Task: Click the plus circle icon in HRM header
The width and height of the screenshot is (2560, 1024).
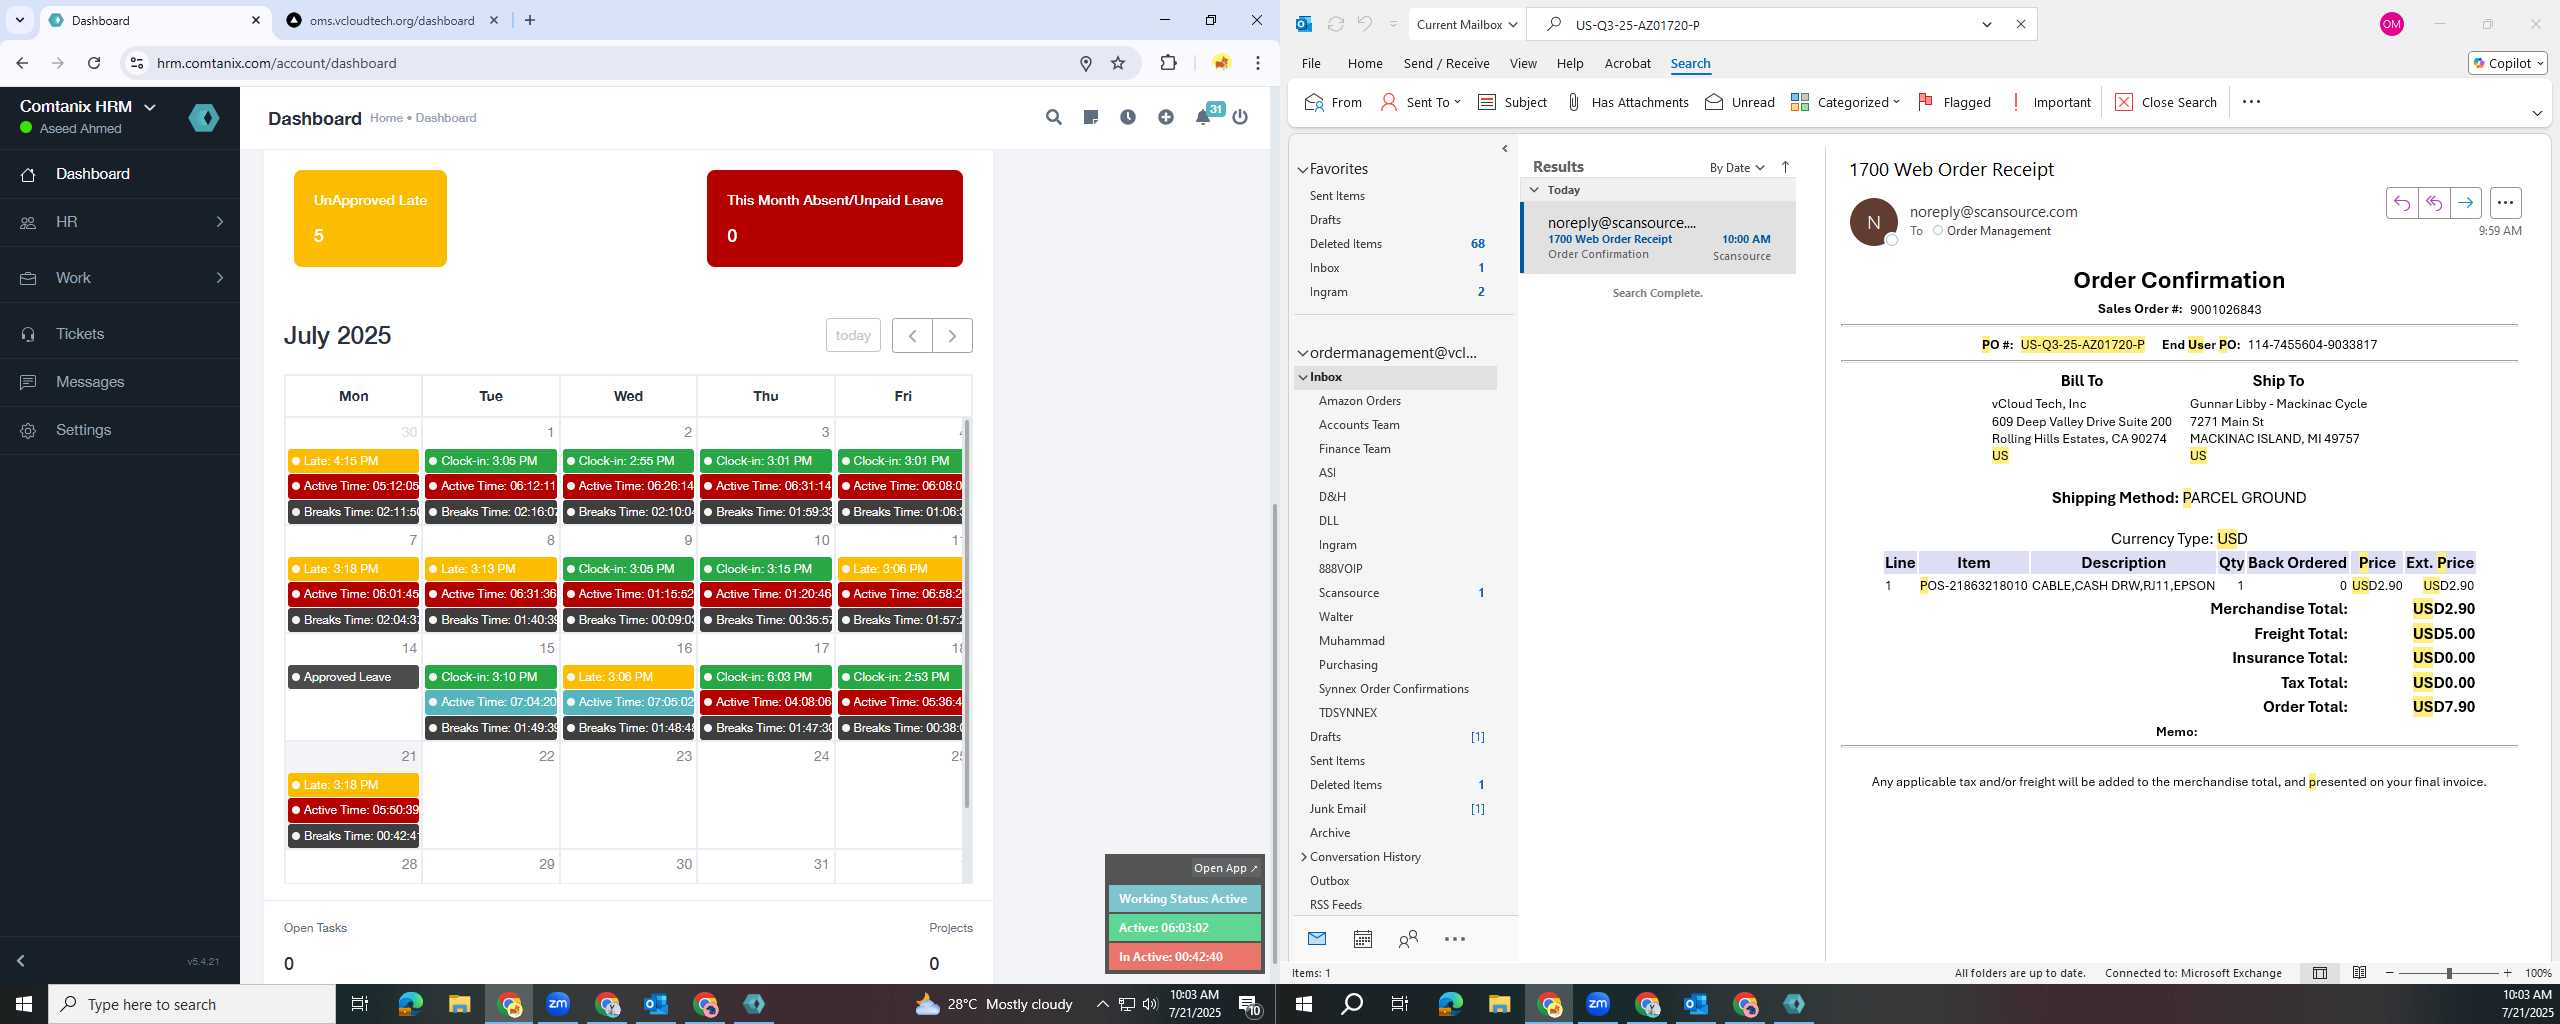Action: [1166, 117]
